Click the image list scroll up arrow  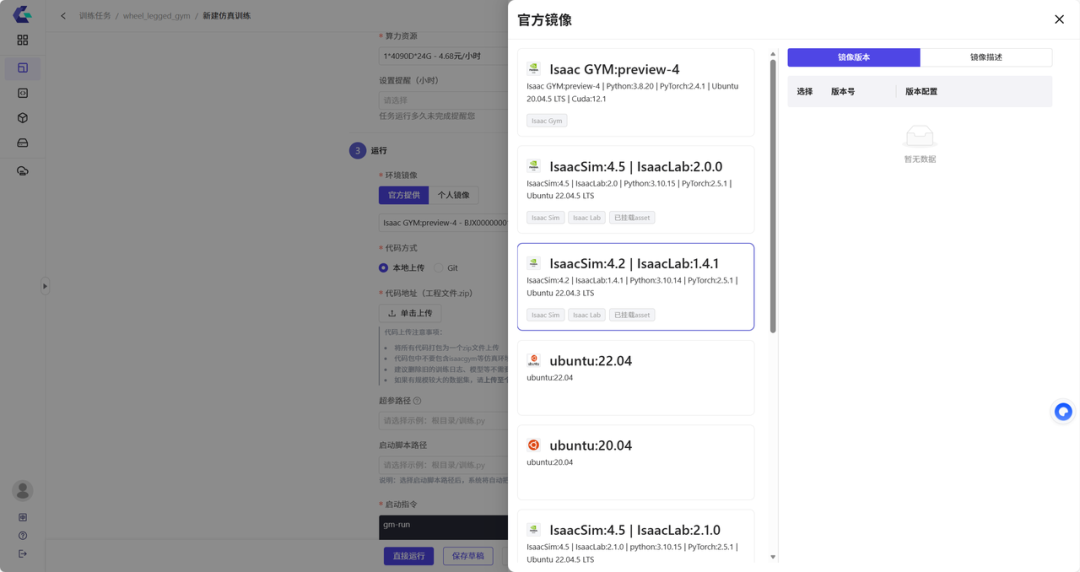click(773, 54)
